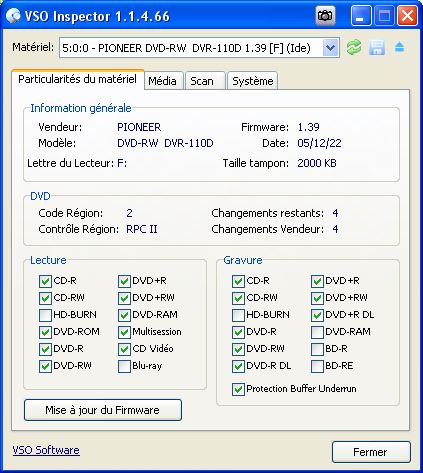Click the Mise à jour du Firmware button
Screen dimensions: 423x473
click(x=103, y=410)
